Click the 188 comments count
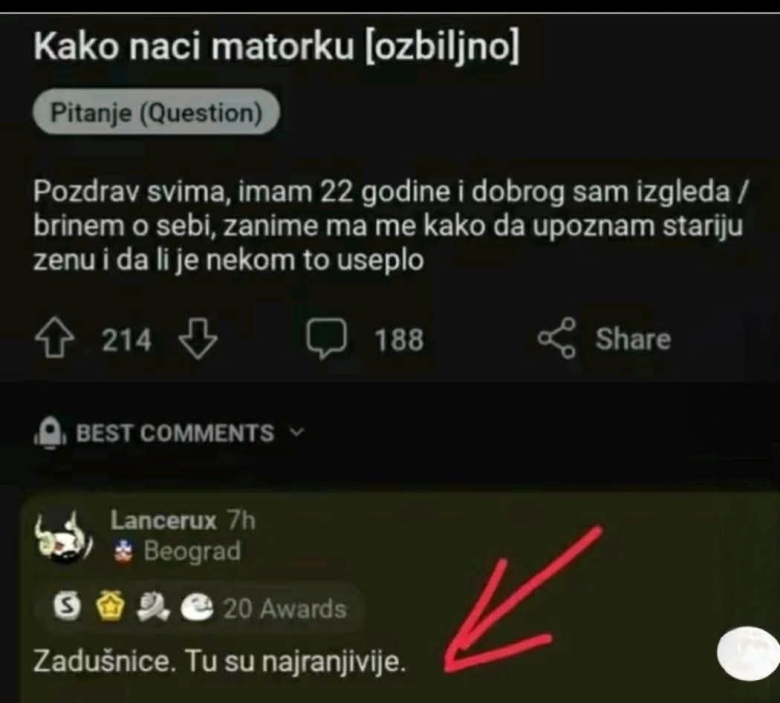This screenshot has height=703, width=780. [x=399, y=340]
